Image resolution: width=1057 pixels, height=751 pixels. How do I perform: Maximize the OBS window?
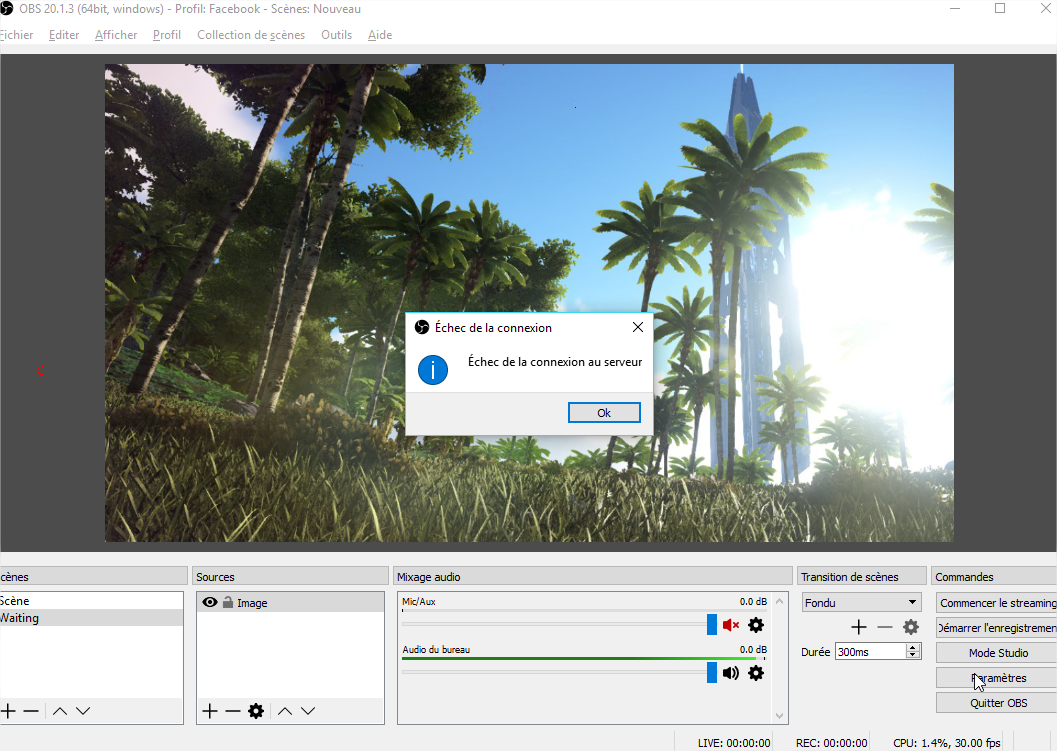1000,8
